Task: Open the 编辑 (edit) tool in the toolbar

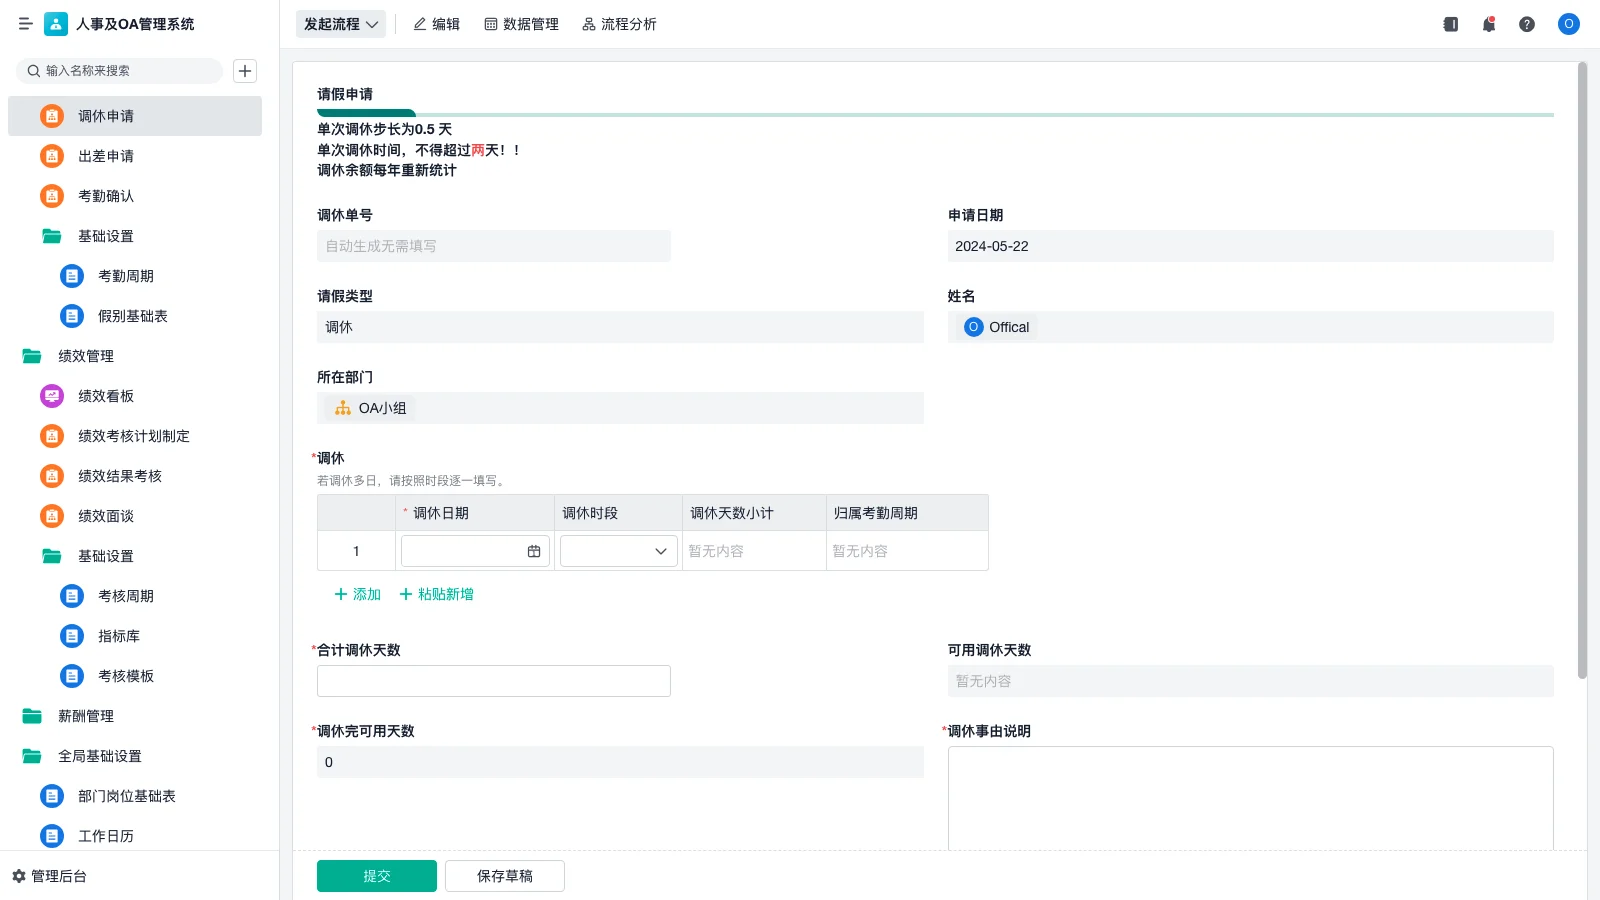Action: pos(436,24)
